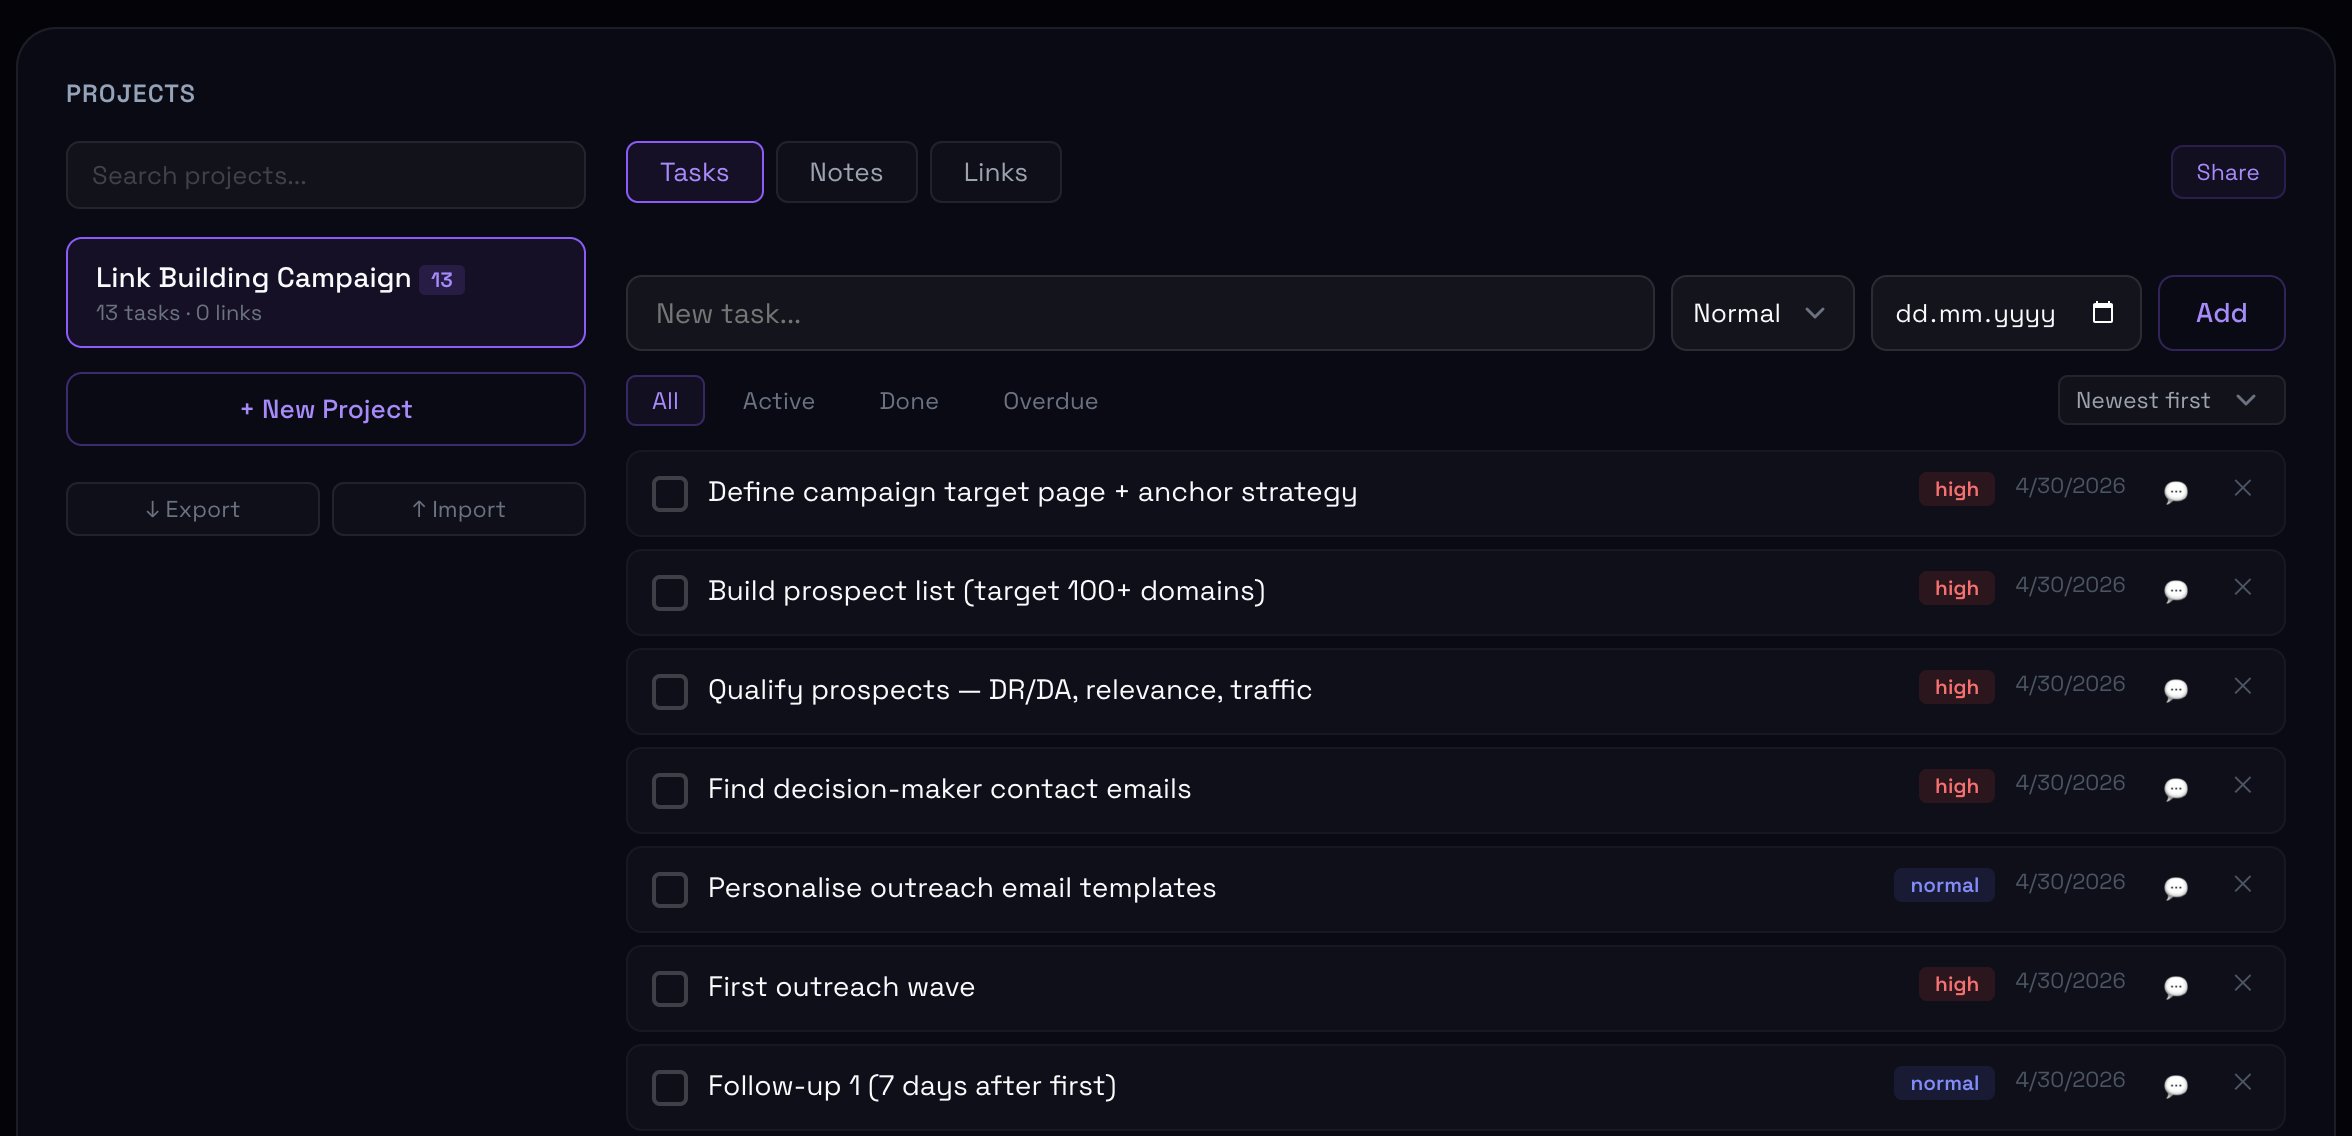2352x1136 pixels.
Task: Check off Build prospect list task
Action: pos(670,593)
